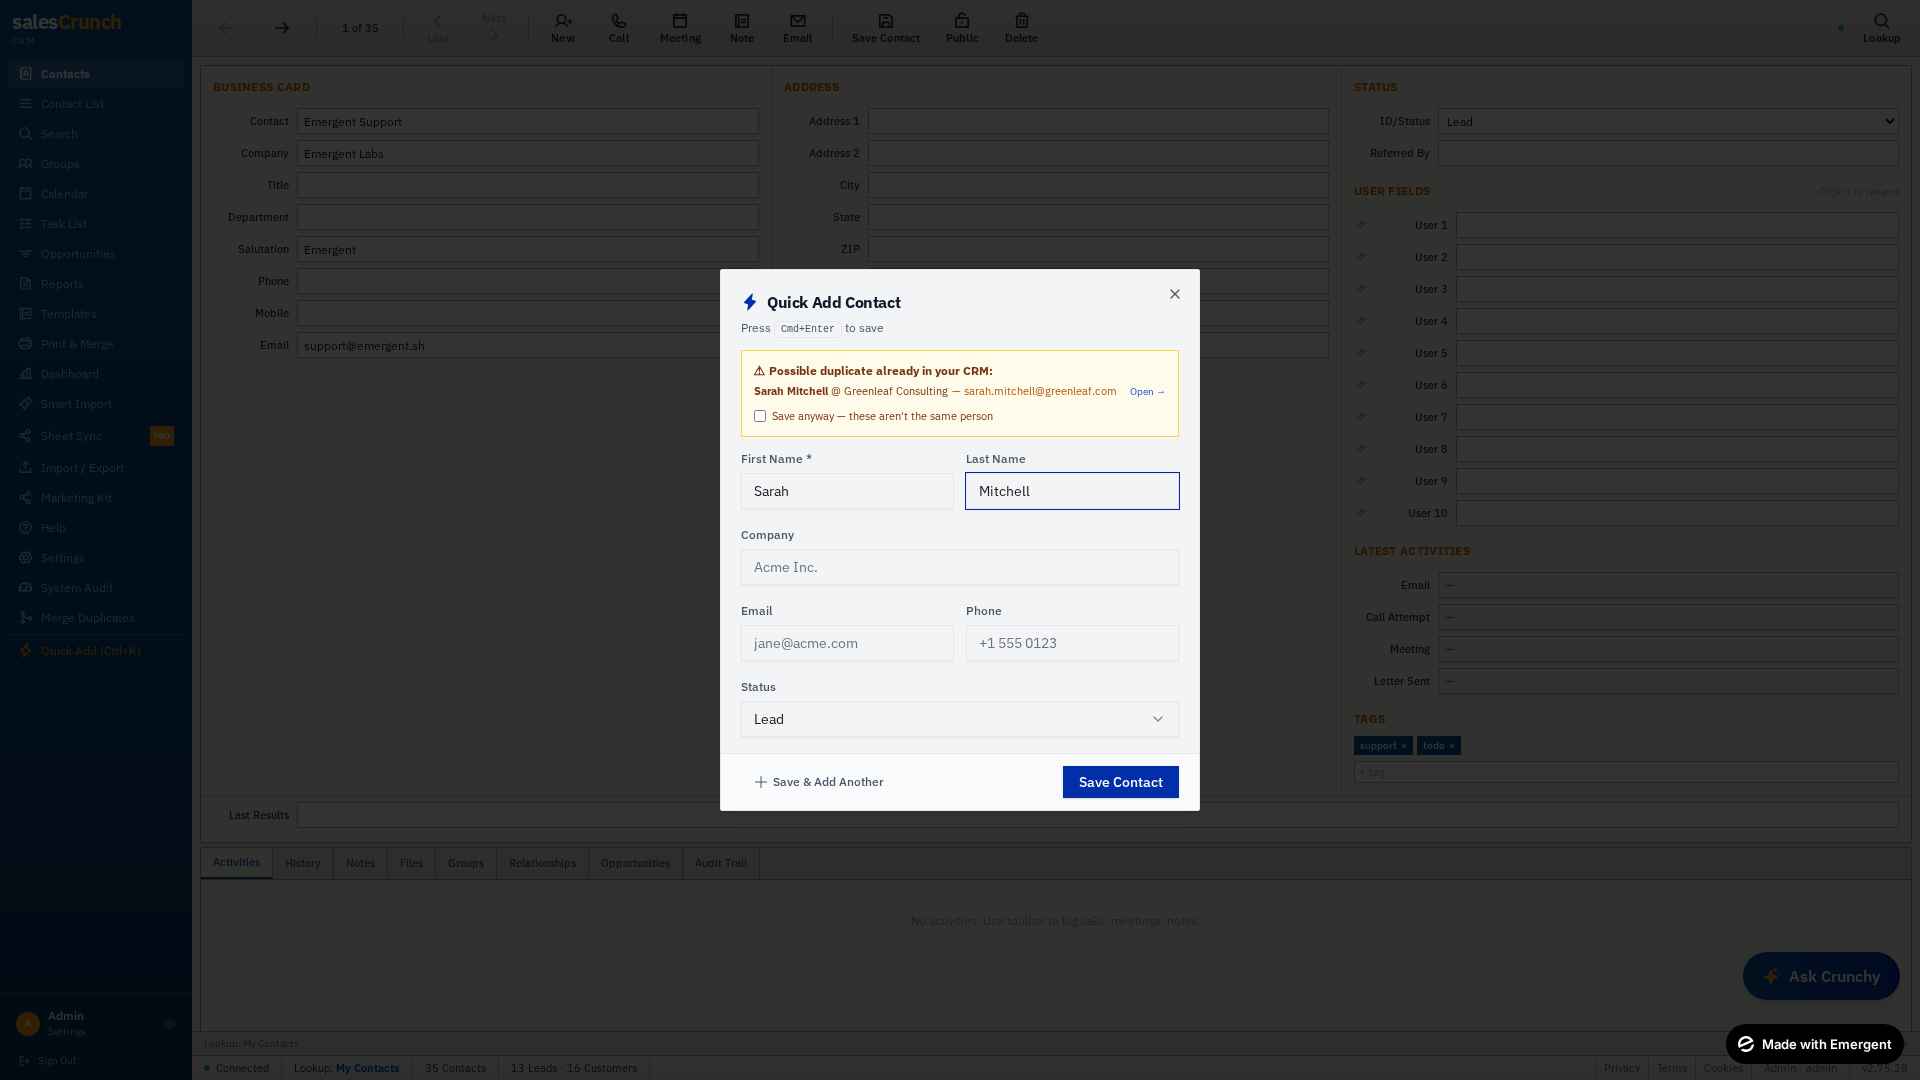Click the Phone field in Quick Add
1920x1080 pixels.
[1072, 643]
